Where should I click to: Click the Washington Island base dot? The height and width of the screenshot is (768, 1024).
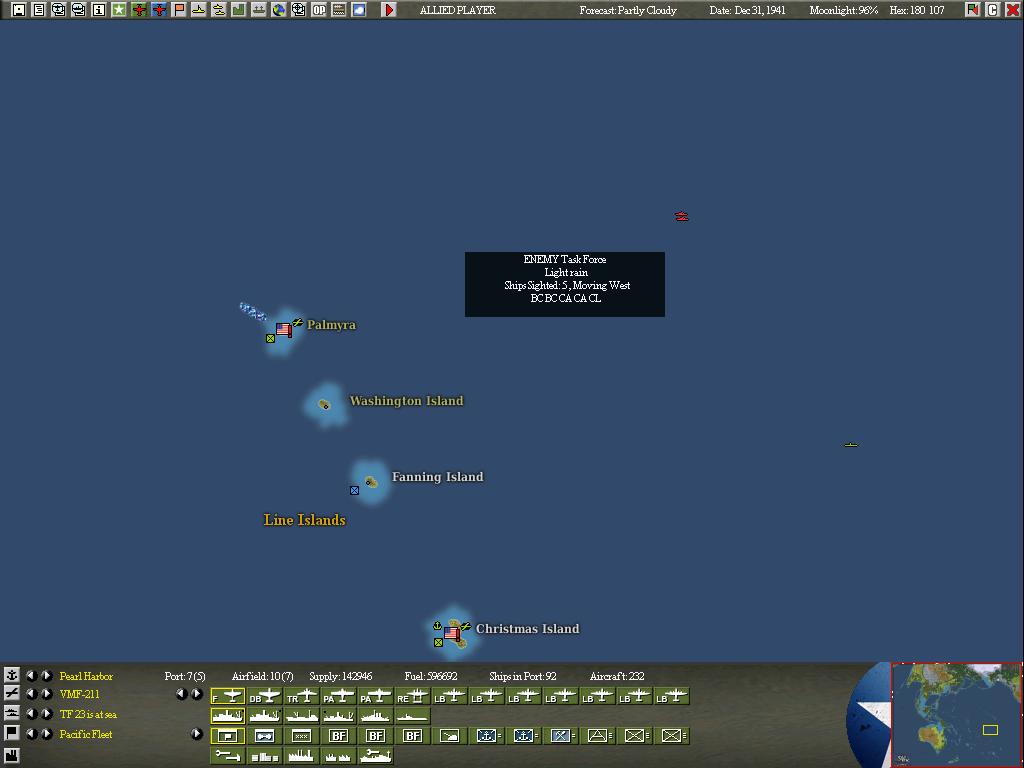pos(324,405)
